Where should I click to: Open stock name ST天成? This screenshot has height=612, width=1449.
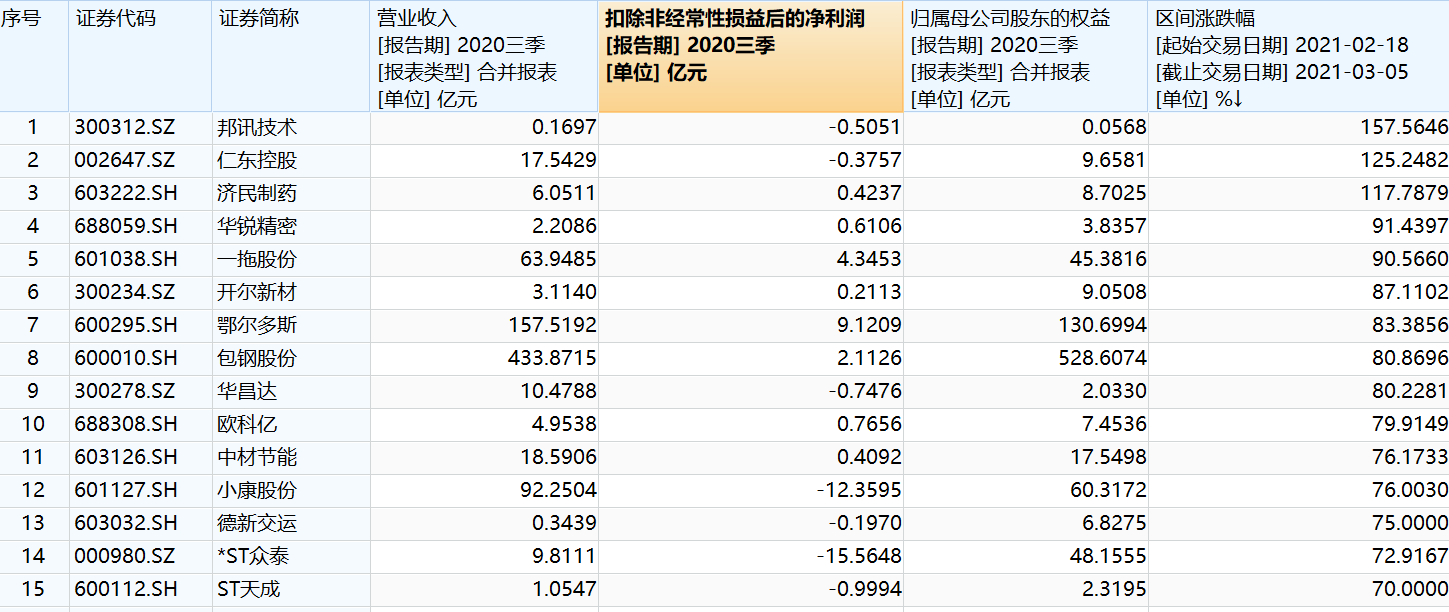pyautogui.click(x=249, y=590)
